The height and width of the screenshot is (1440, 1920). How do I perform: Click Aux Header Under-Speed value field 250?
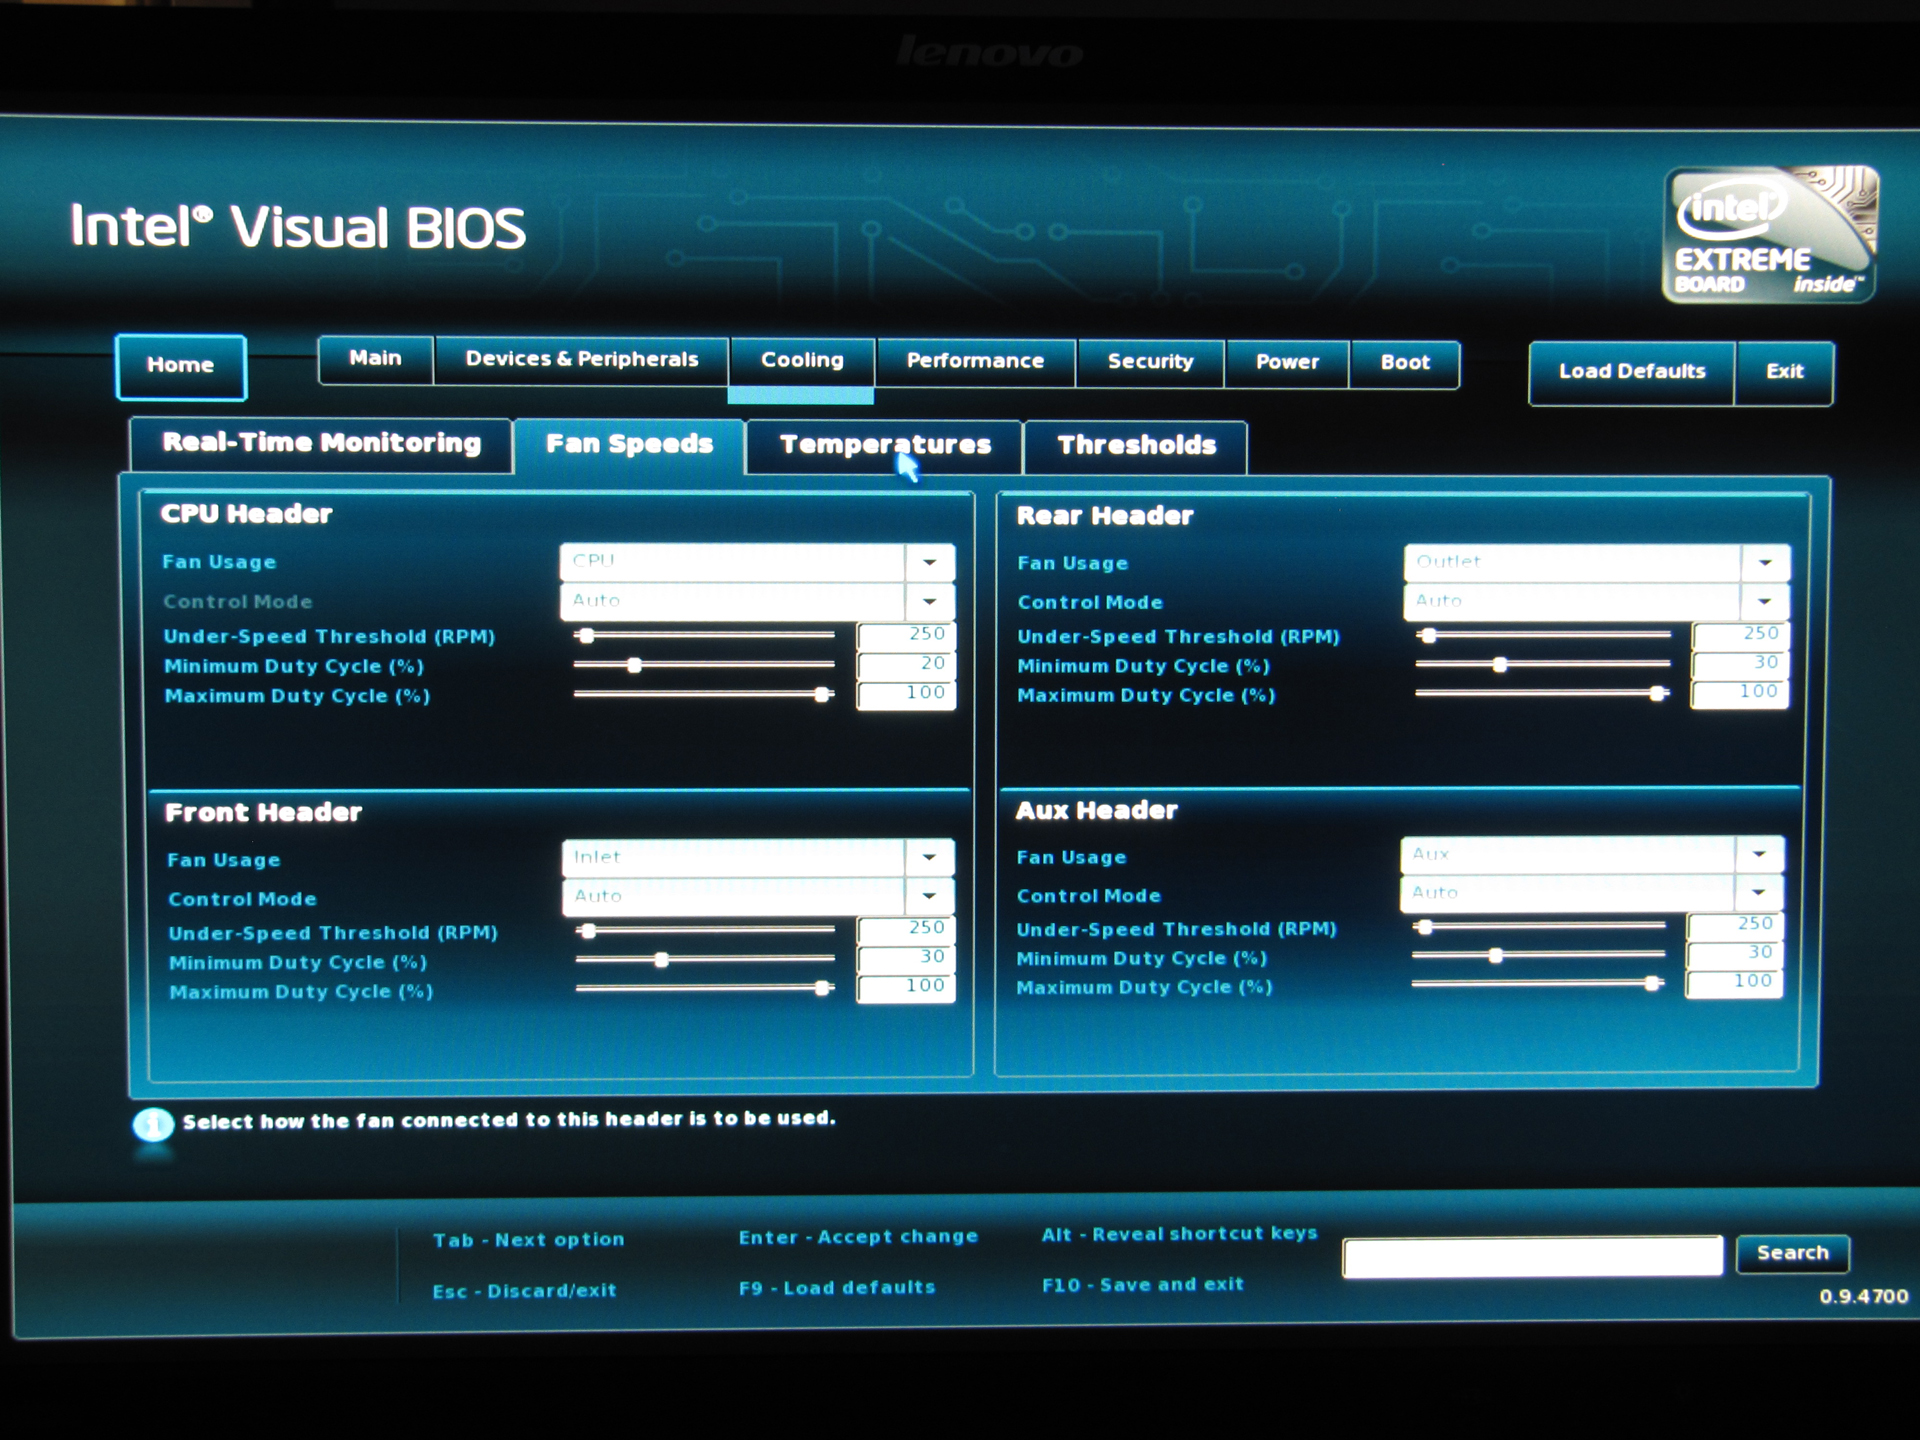click(x=1735, y=925)
